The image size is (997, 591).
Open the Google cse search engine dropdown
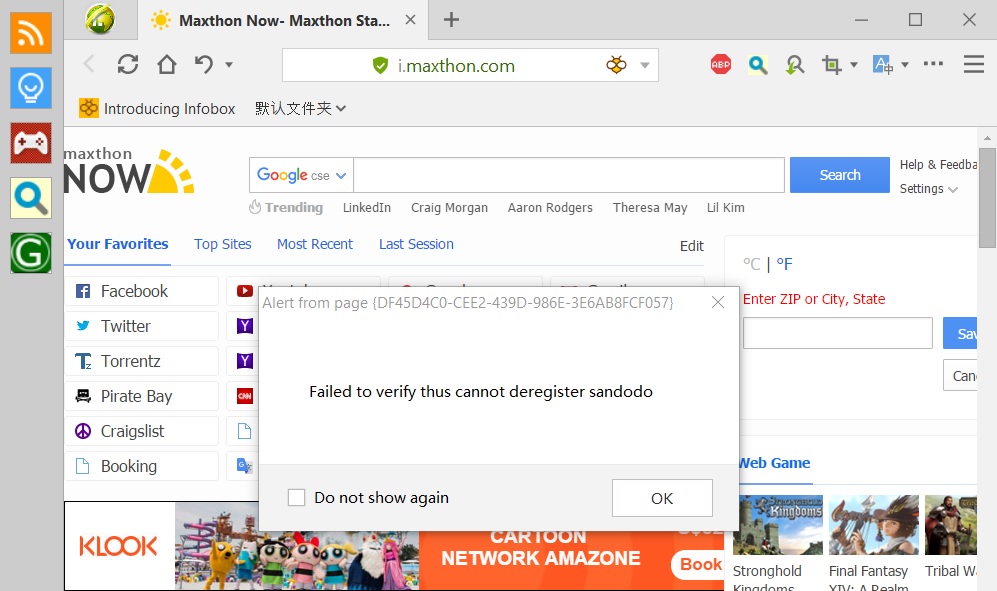301,175
